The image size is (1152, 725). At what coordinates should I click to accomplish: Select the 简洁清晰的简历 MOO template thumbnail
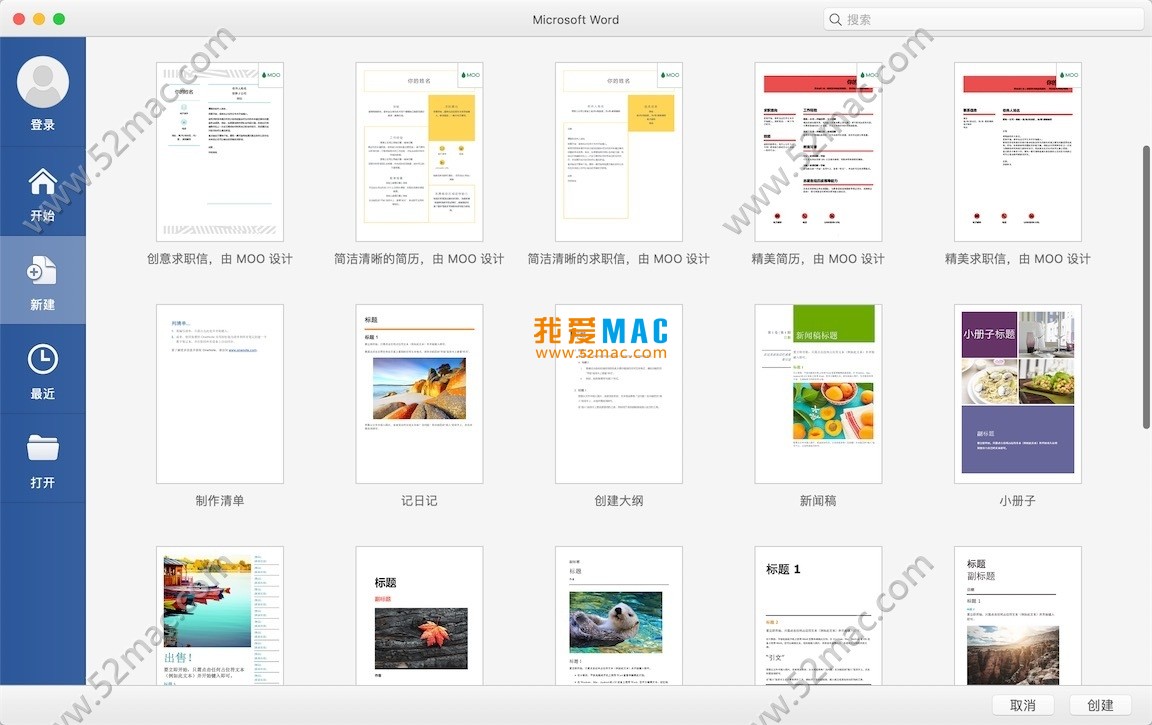[420, 152]
